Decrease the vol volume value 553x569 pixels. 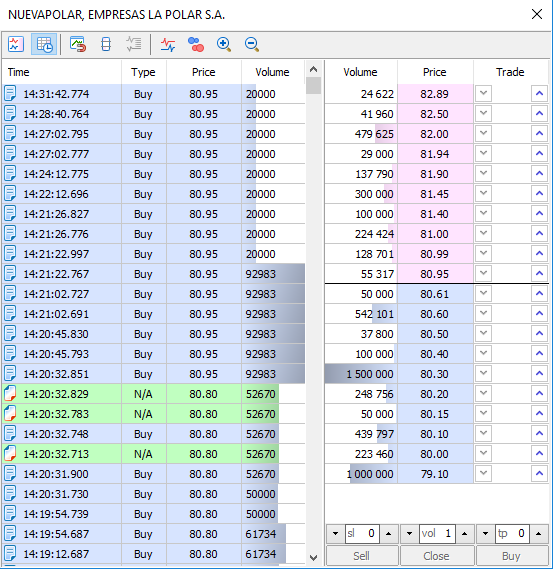pyautogui.click(x=410, y=534)
